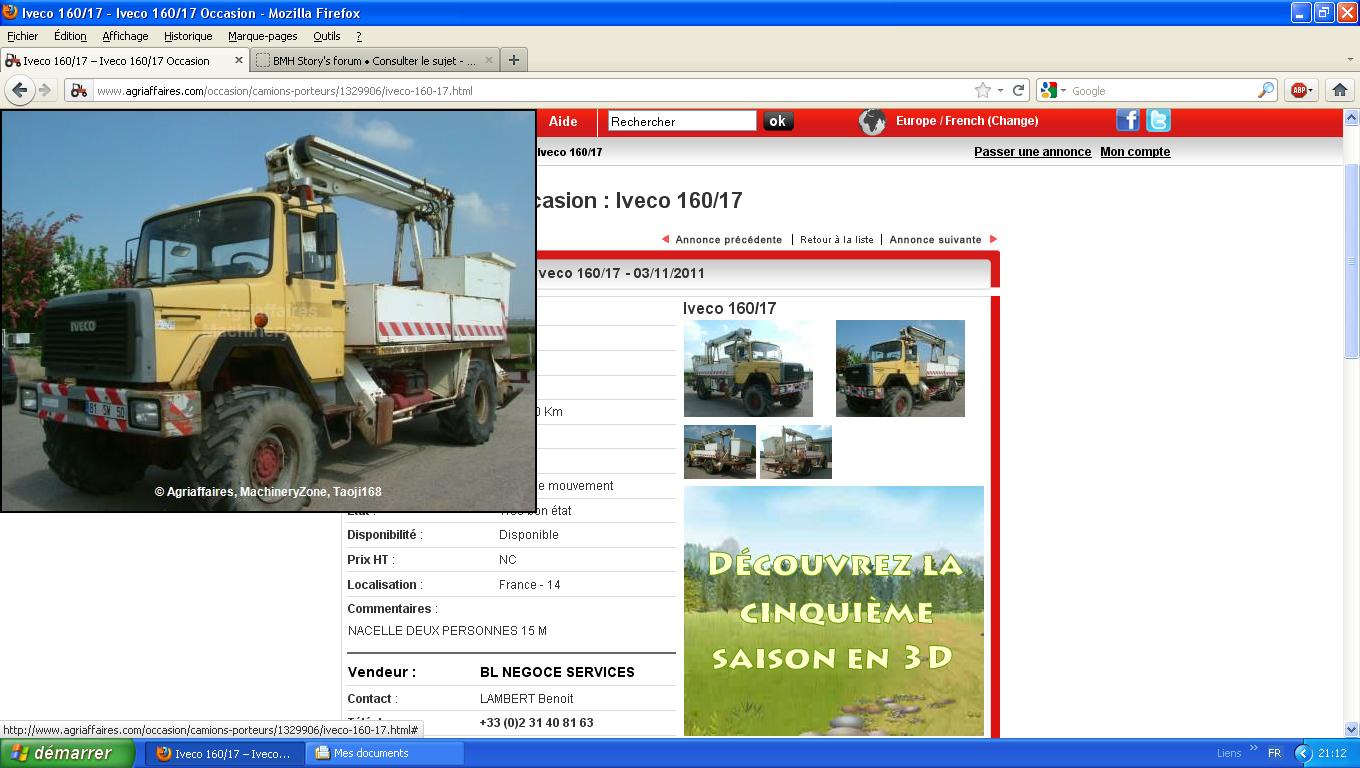
Task: Open the Firefox home page icon
Action: click(x=1339, y=90)
